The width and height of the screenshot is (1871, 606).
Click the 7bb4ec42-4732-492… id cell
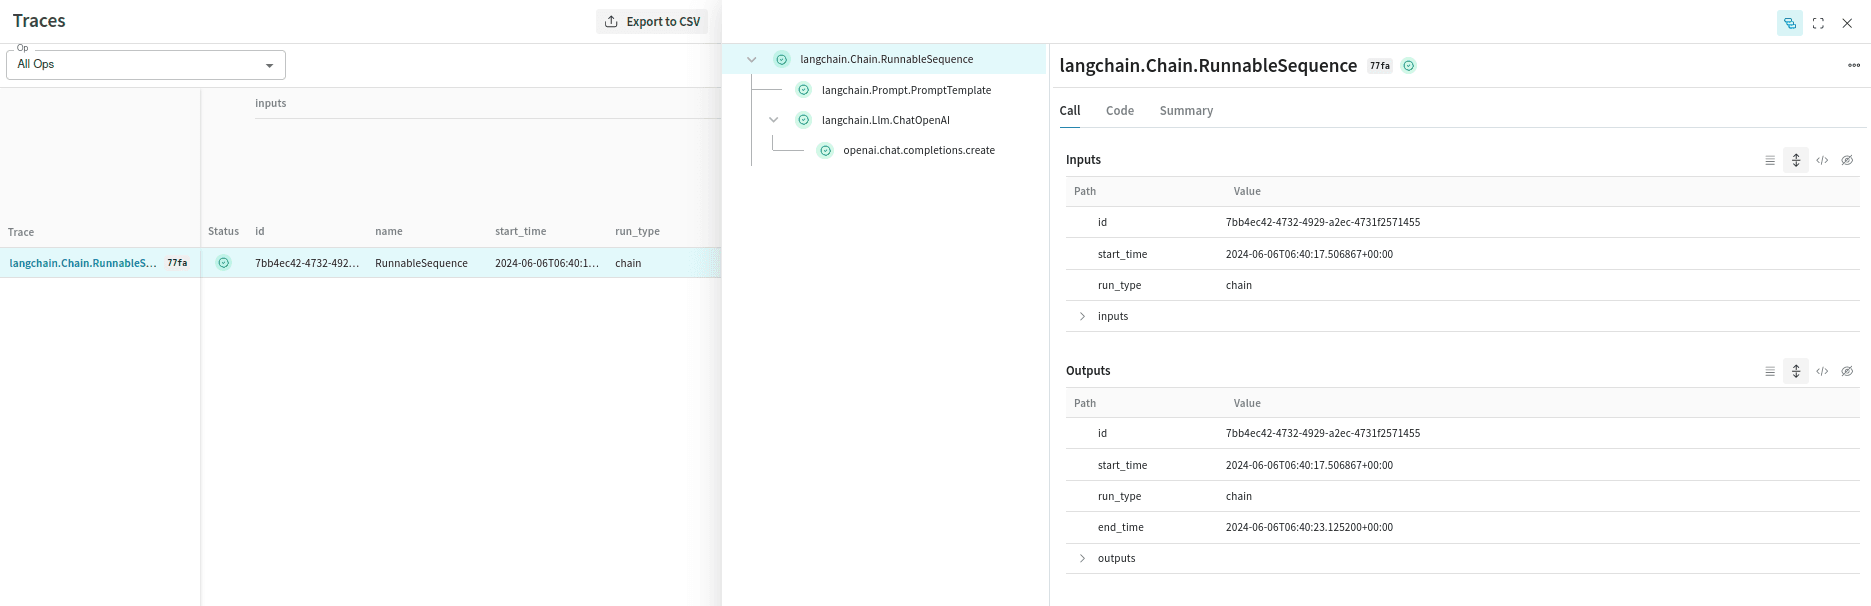(x=307, y=263)
